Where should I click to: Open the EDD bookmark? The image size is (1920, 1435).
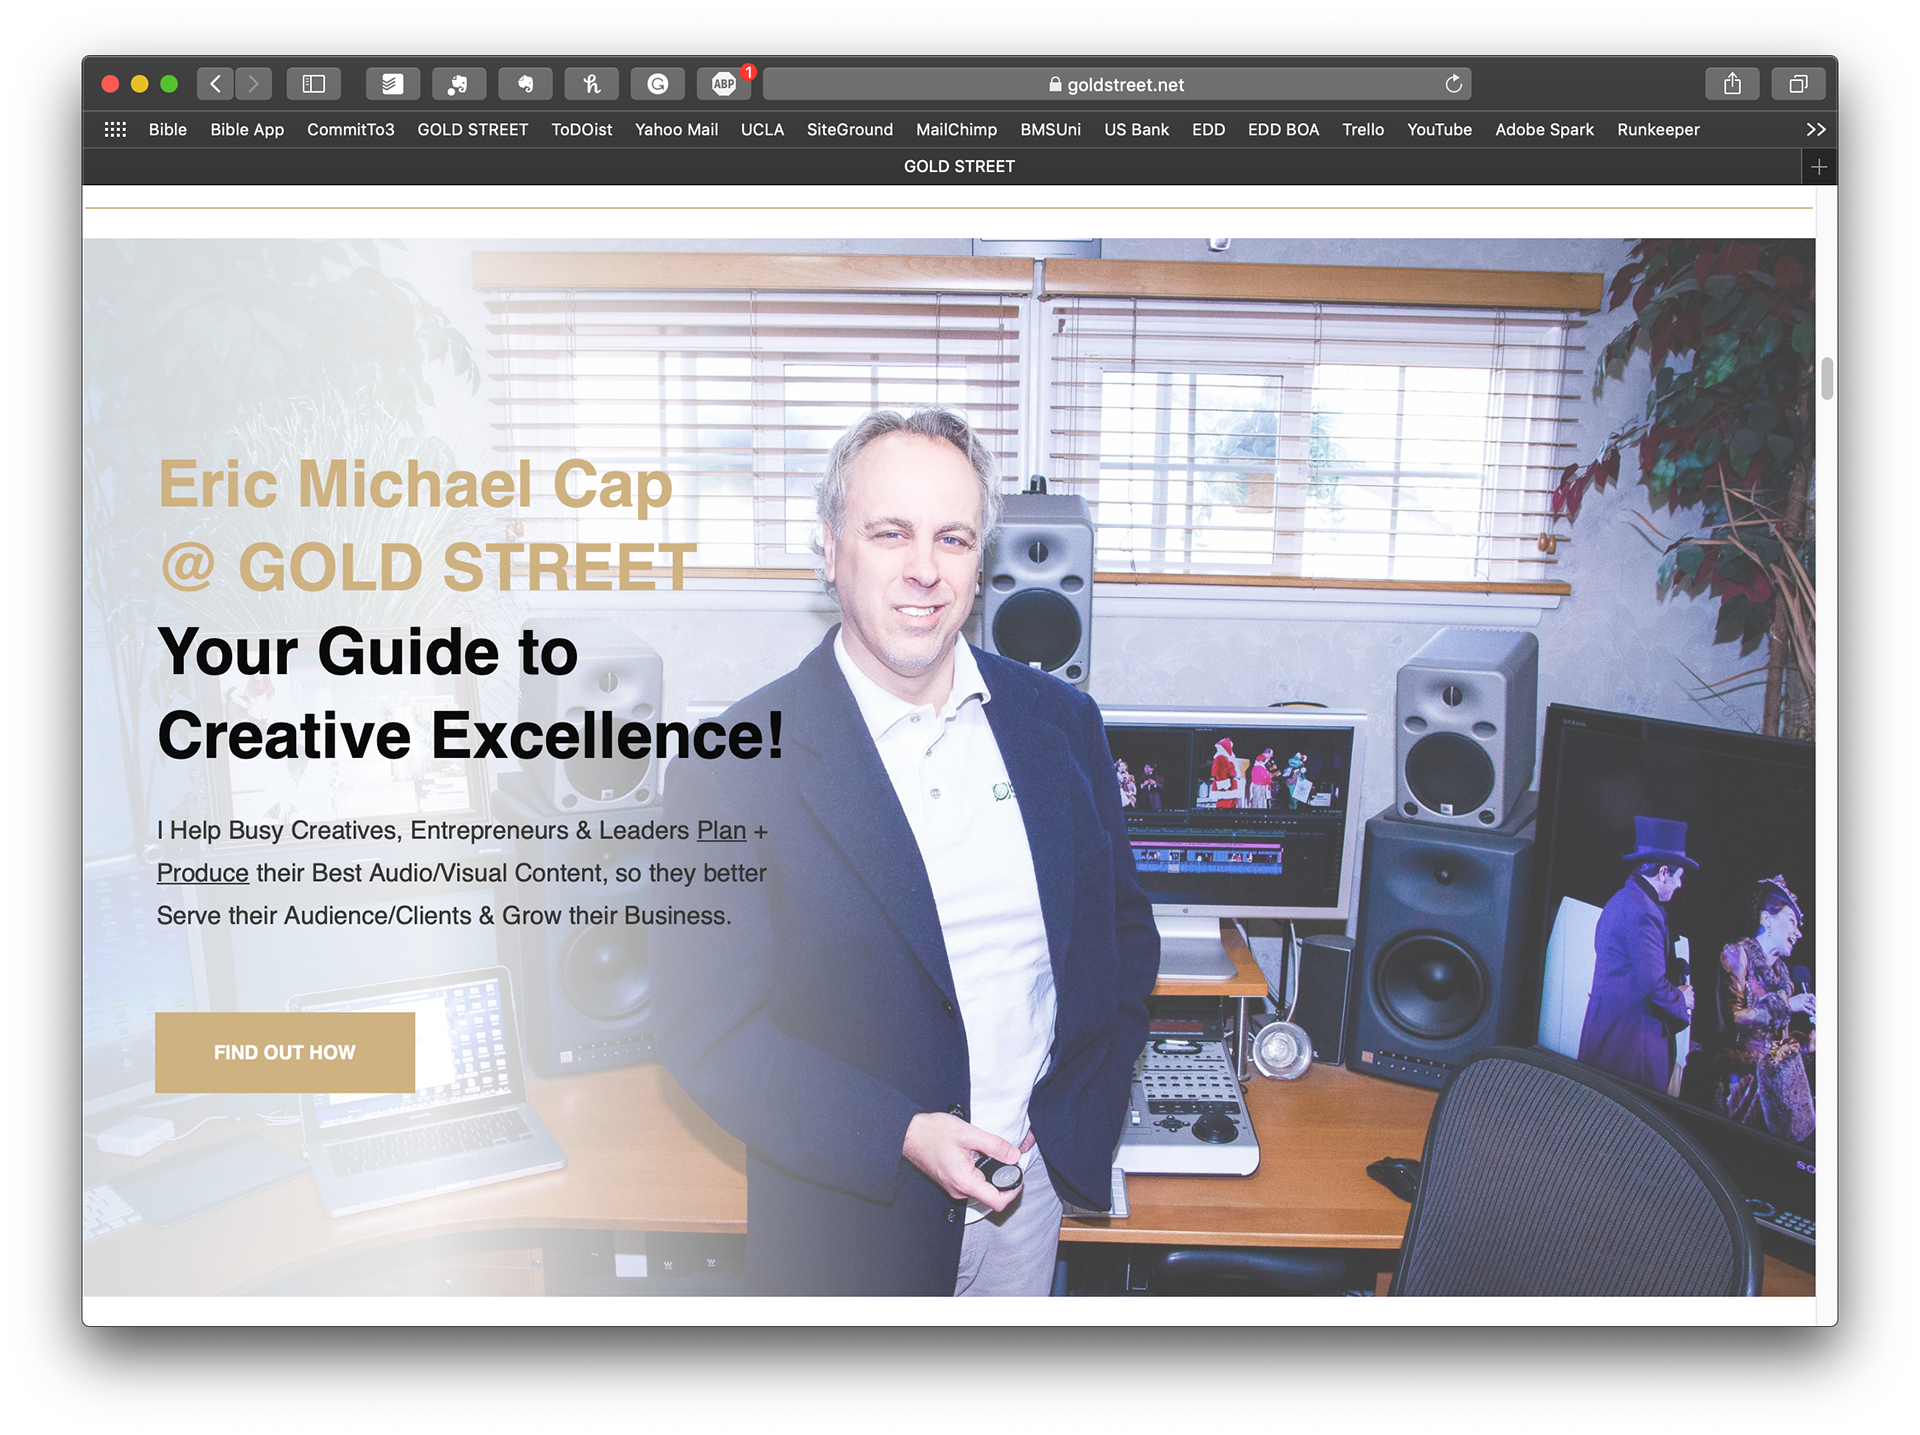(x=1209, y=129)
